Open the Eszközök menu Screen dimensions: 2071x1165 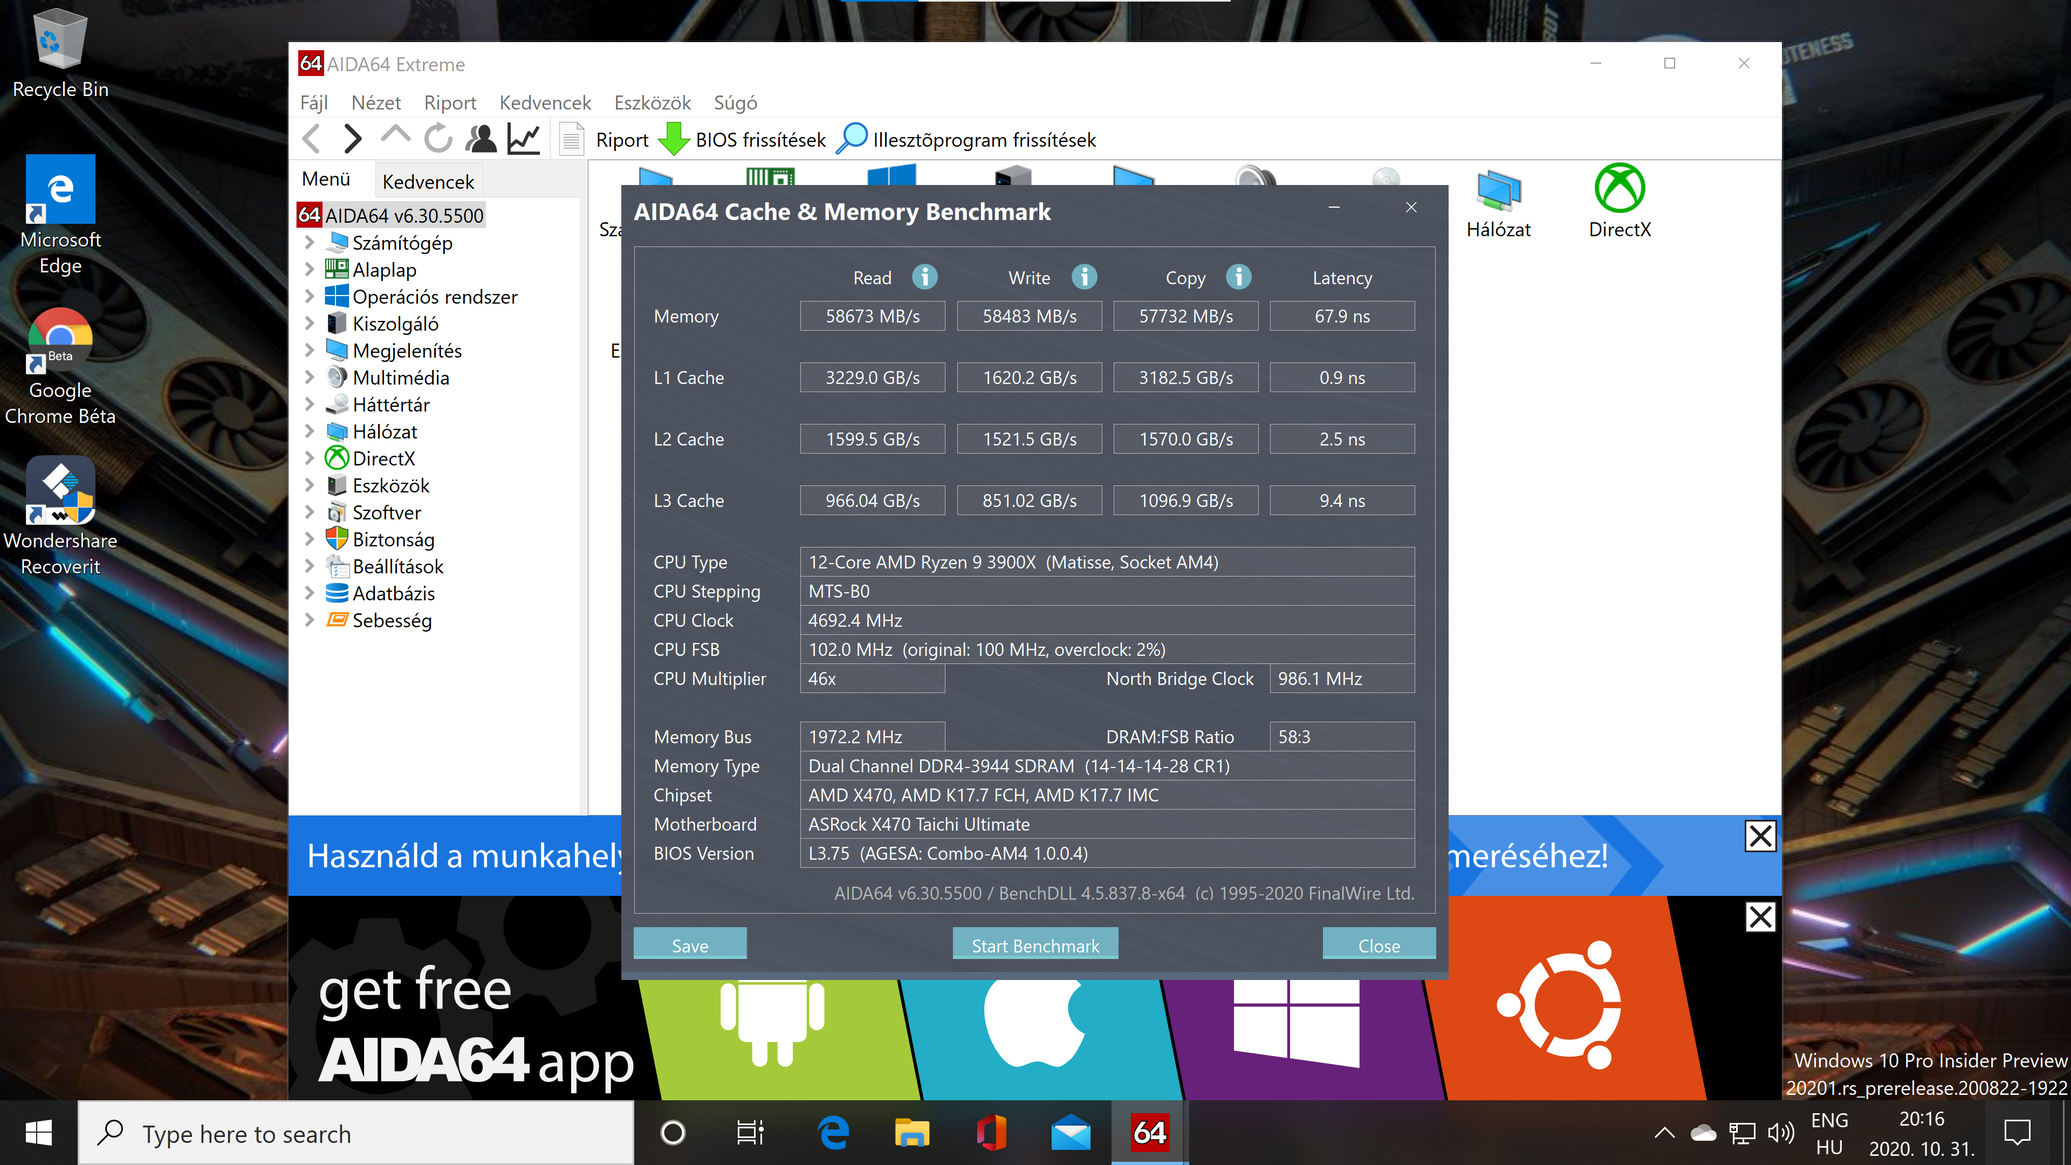[652, 102]
